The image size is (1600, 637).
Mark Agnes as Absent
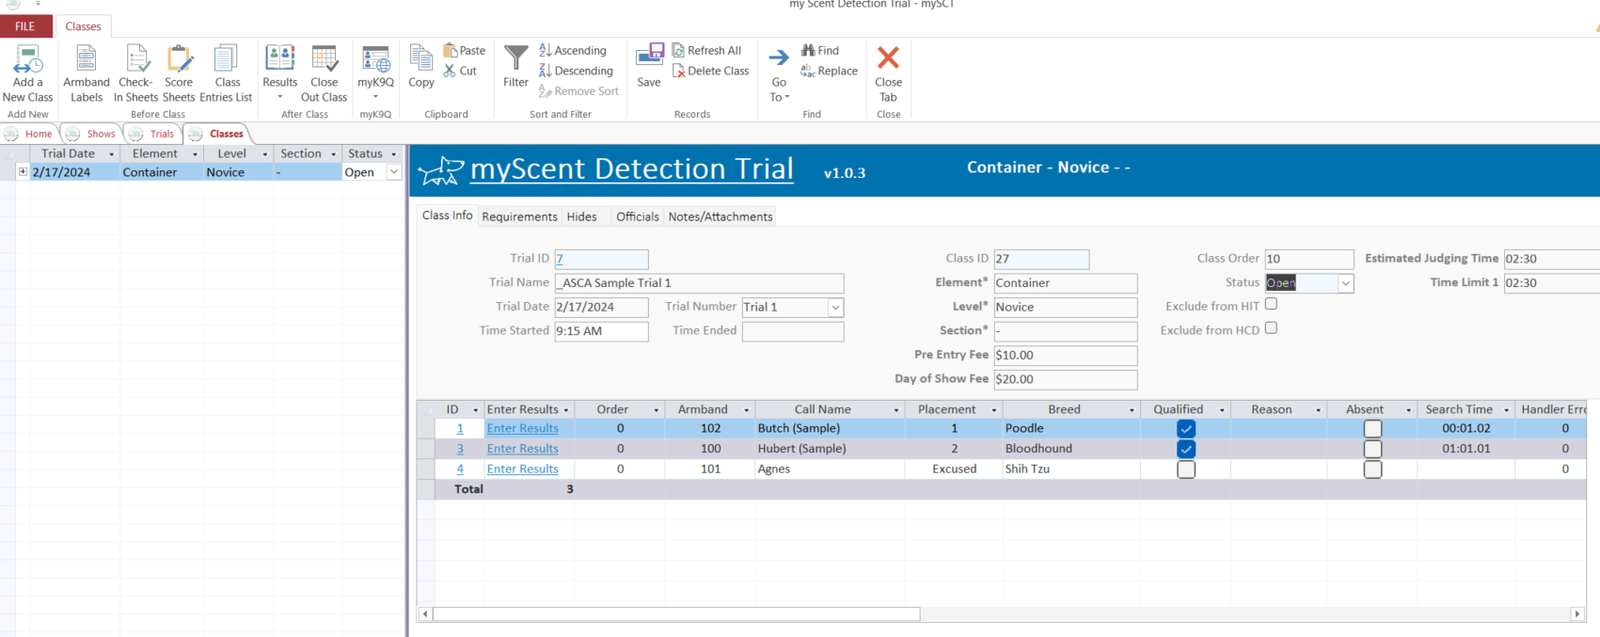[1373, 469]
